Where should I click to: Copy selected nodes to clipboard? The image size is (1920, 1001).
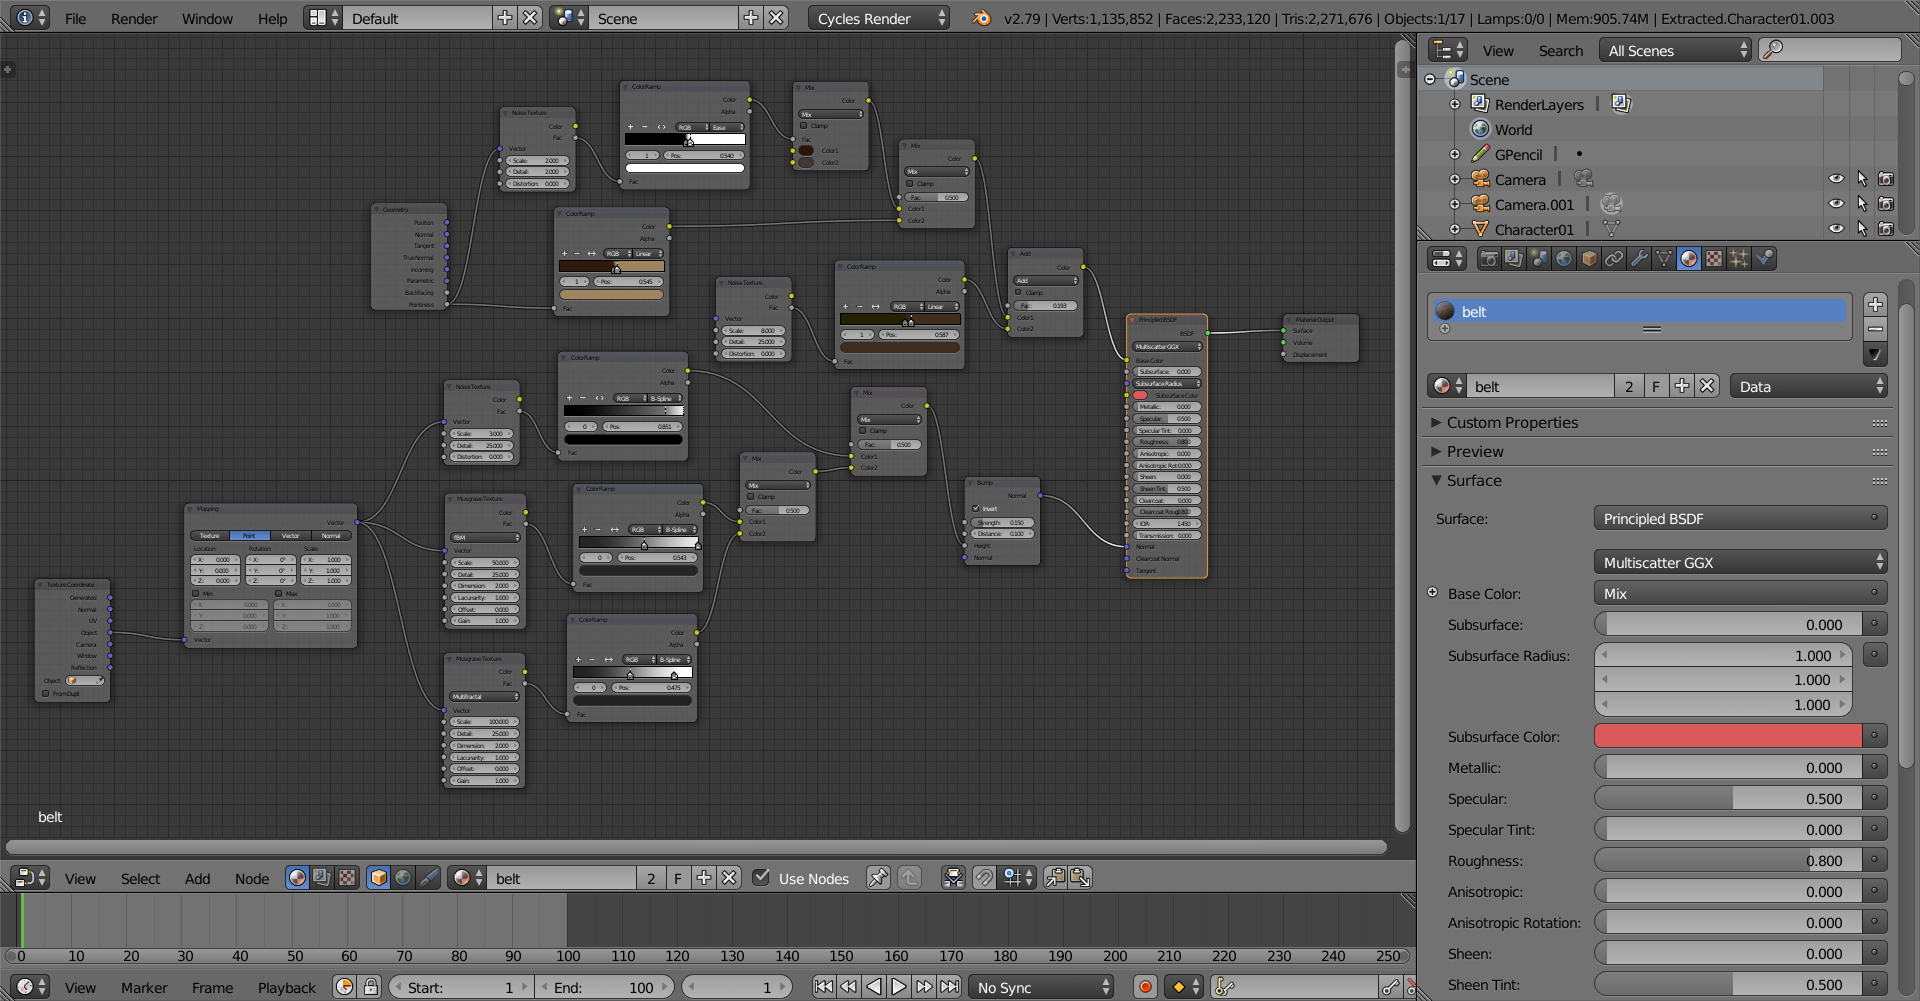coord(1055,878)
